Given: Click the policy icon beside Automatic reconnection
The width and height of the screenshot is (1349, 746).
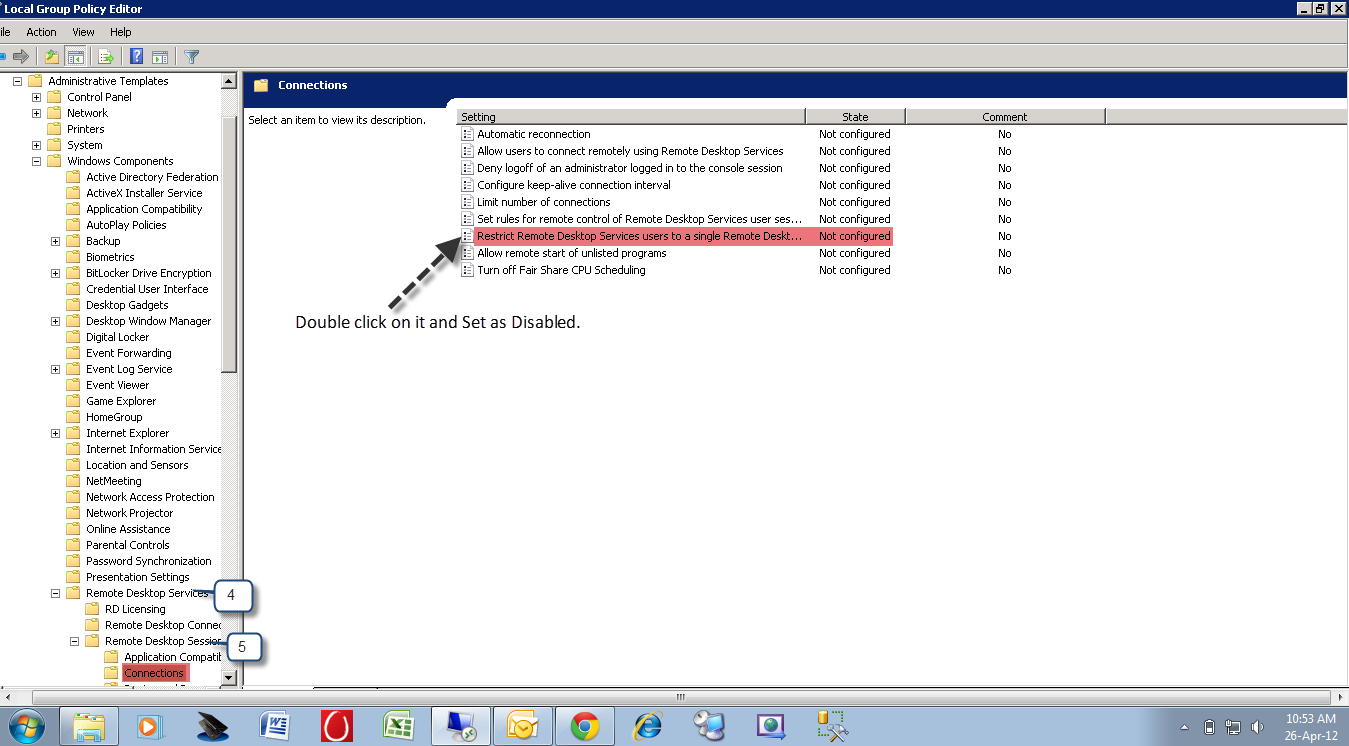Looking at the screenshot, I should [x=467, y=134].
